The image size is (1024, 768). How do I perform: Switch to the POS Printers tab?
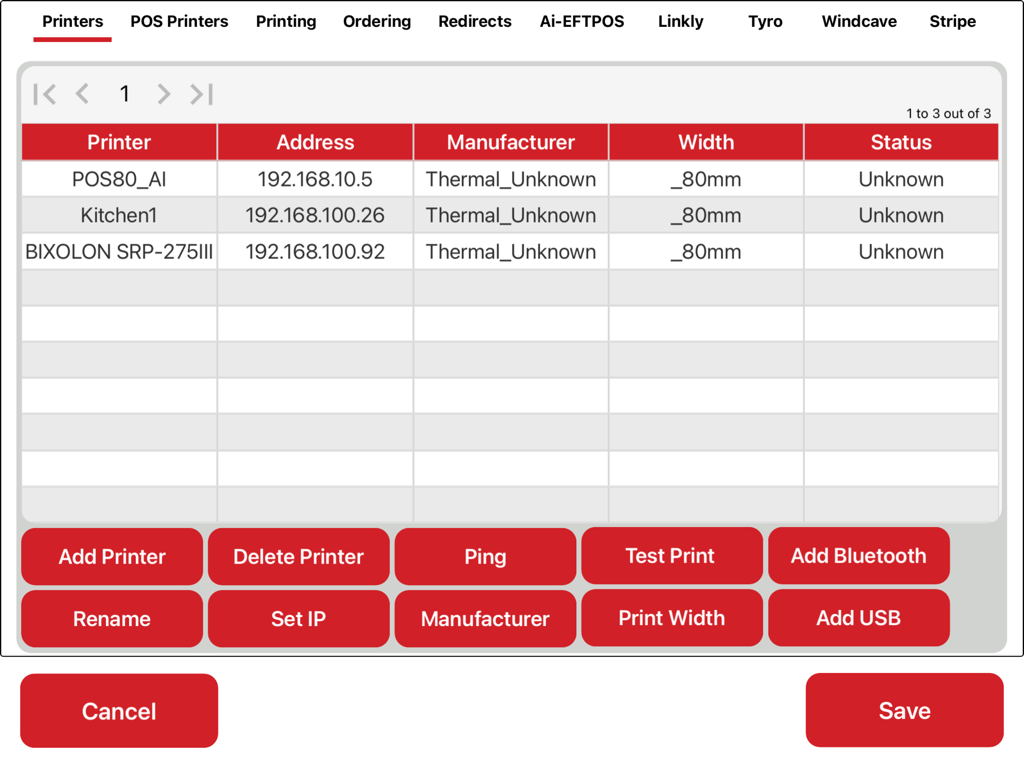click(x=179, y=21)
